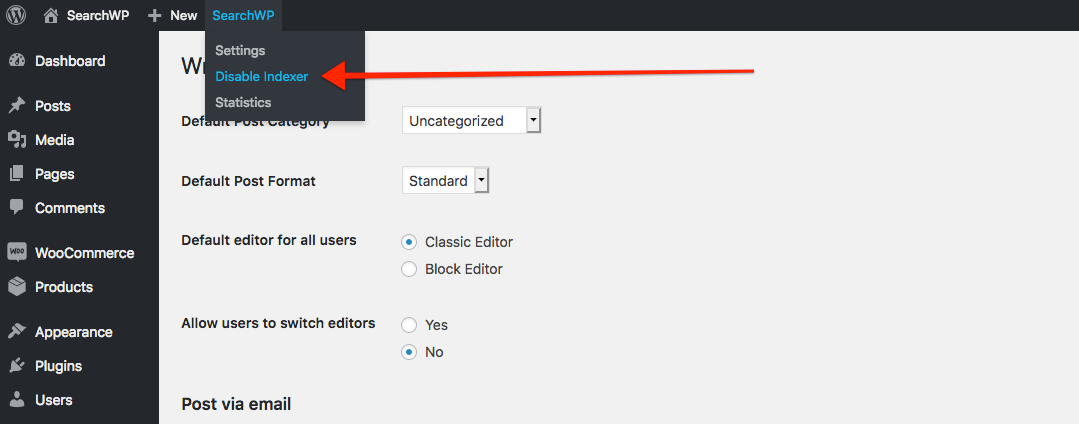Click the Media library icon
The image size is (1079, 424).
click(x=17, y=140)
